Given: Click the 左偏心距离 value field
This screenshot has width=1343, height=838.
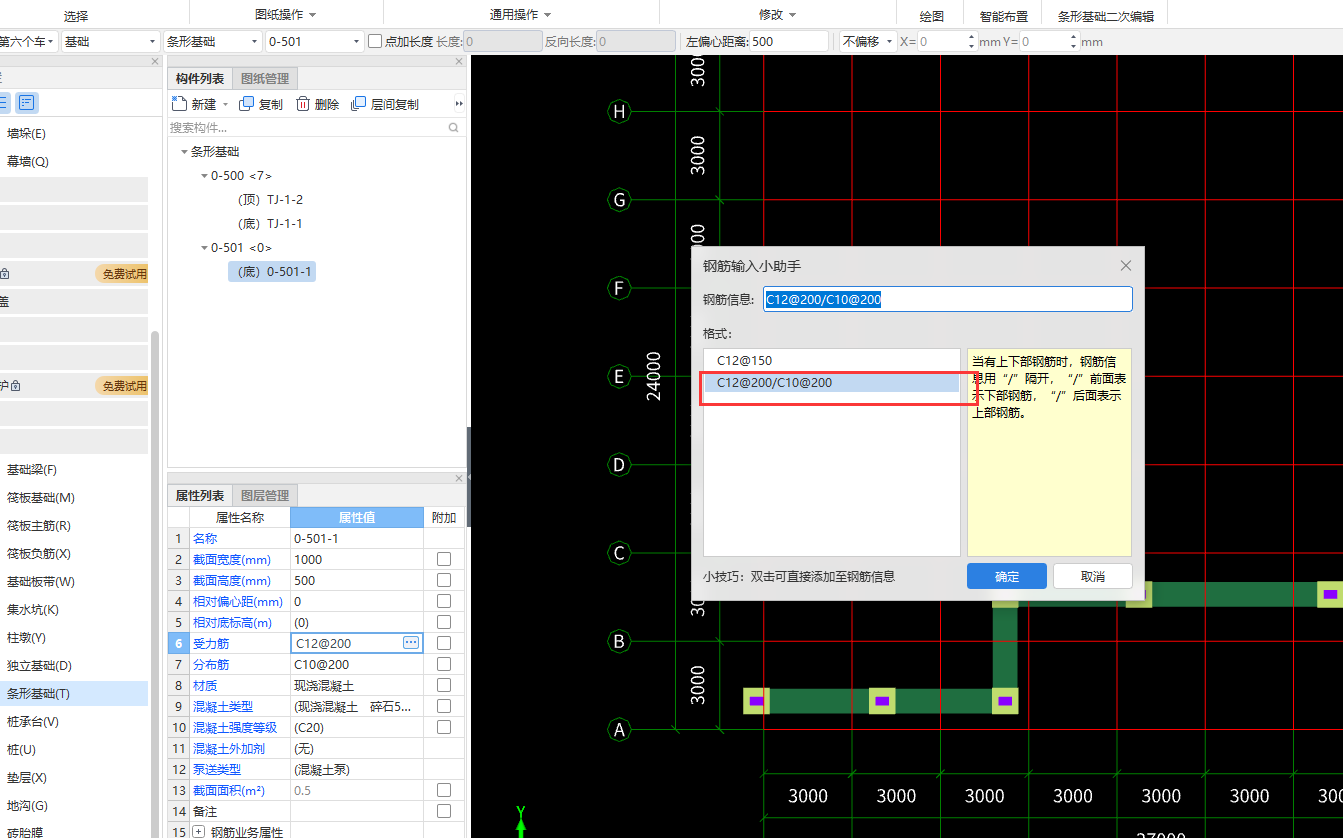Looking at the screenshot, I should [789, 41].
